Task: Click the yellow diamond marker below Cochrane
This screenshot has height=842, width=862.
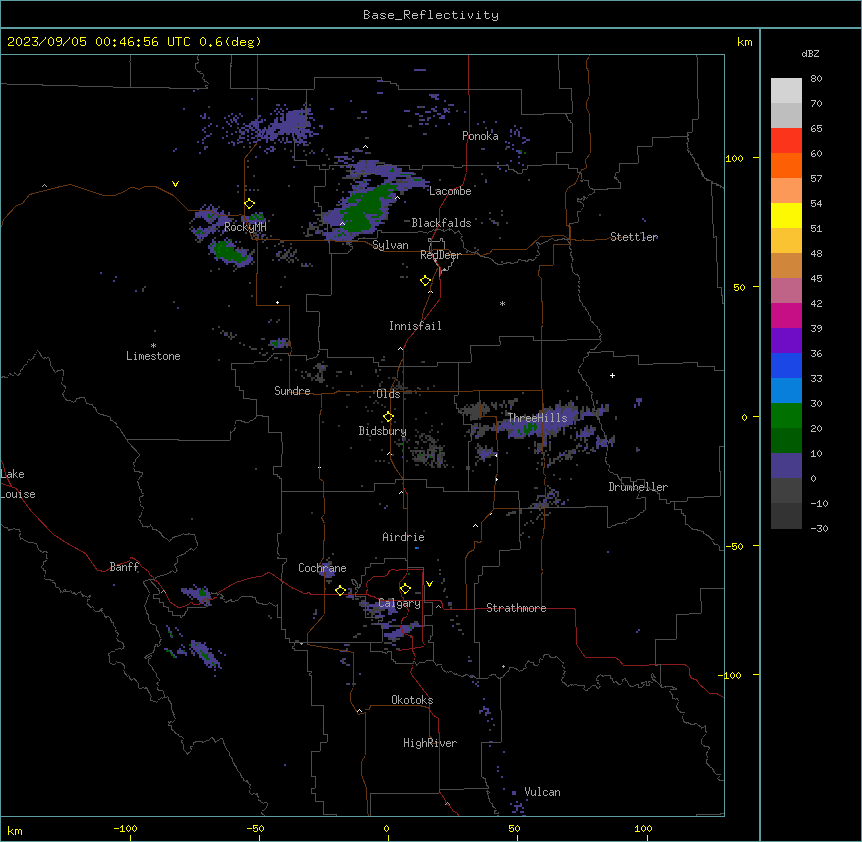Action: point(340,590)
